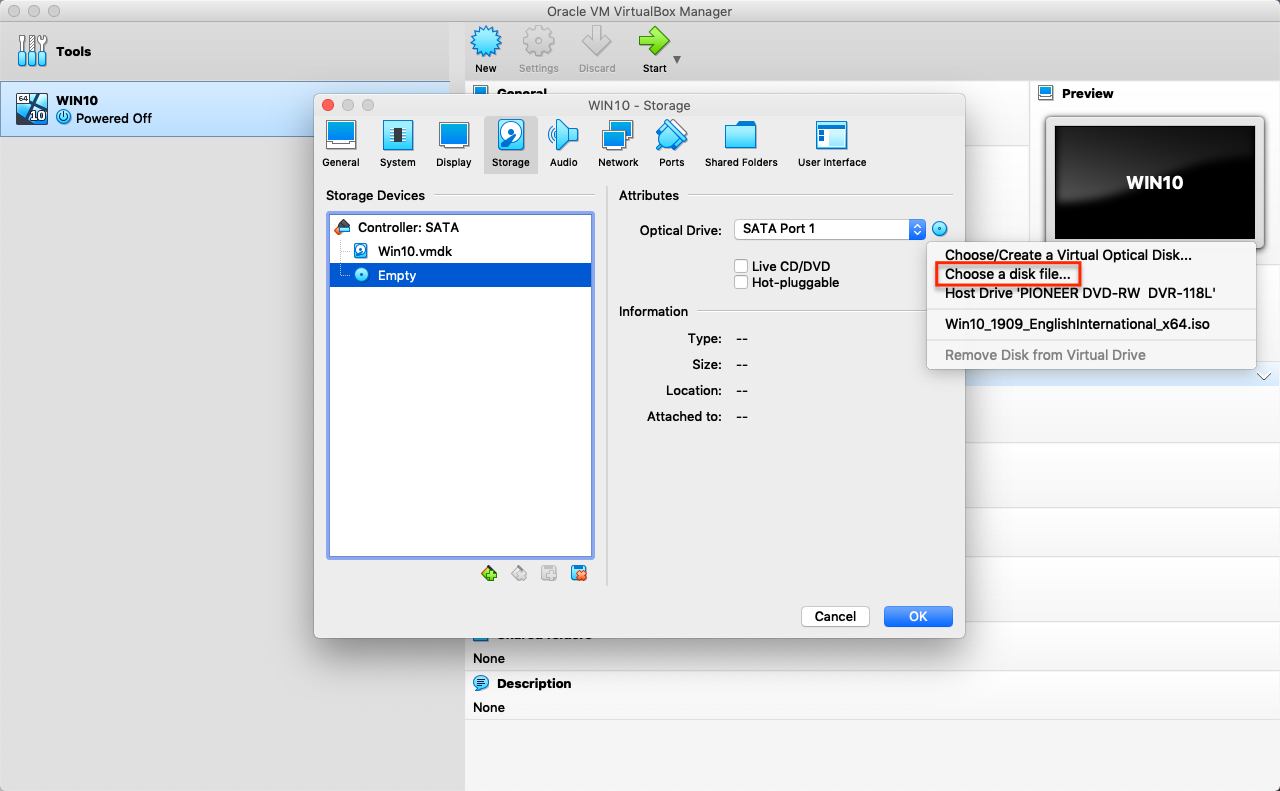Click the remove controller icon
The height and width of the screenshot is (791, 1280).
coord(519,573)
